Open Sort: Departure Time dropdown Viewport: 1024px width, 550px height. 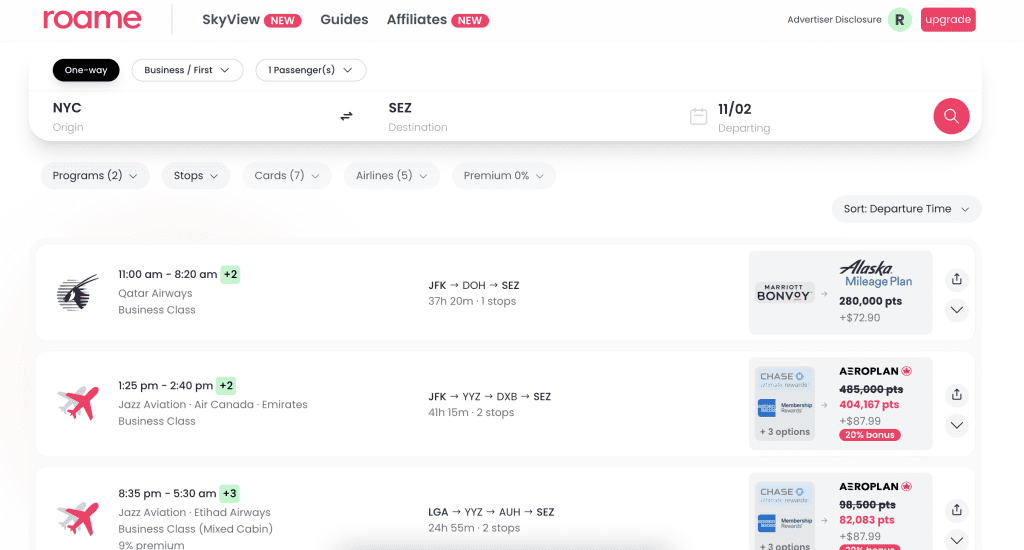tap(906, 209)
